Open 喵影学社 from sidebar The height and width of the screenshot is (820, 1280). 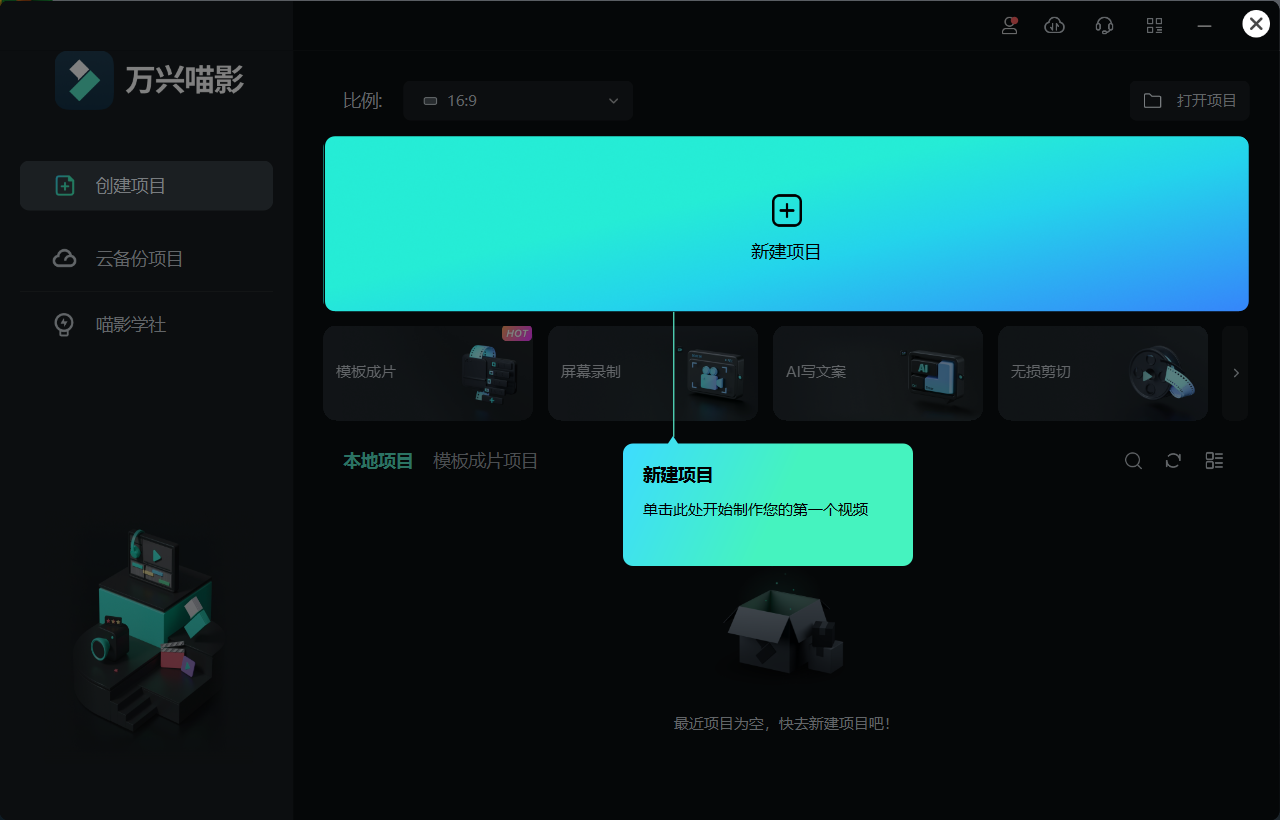click(x=146, y=324)
